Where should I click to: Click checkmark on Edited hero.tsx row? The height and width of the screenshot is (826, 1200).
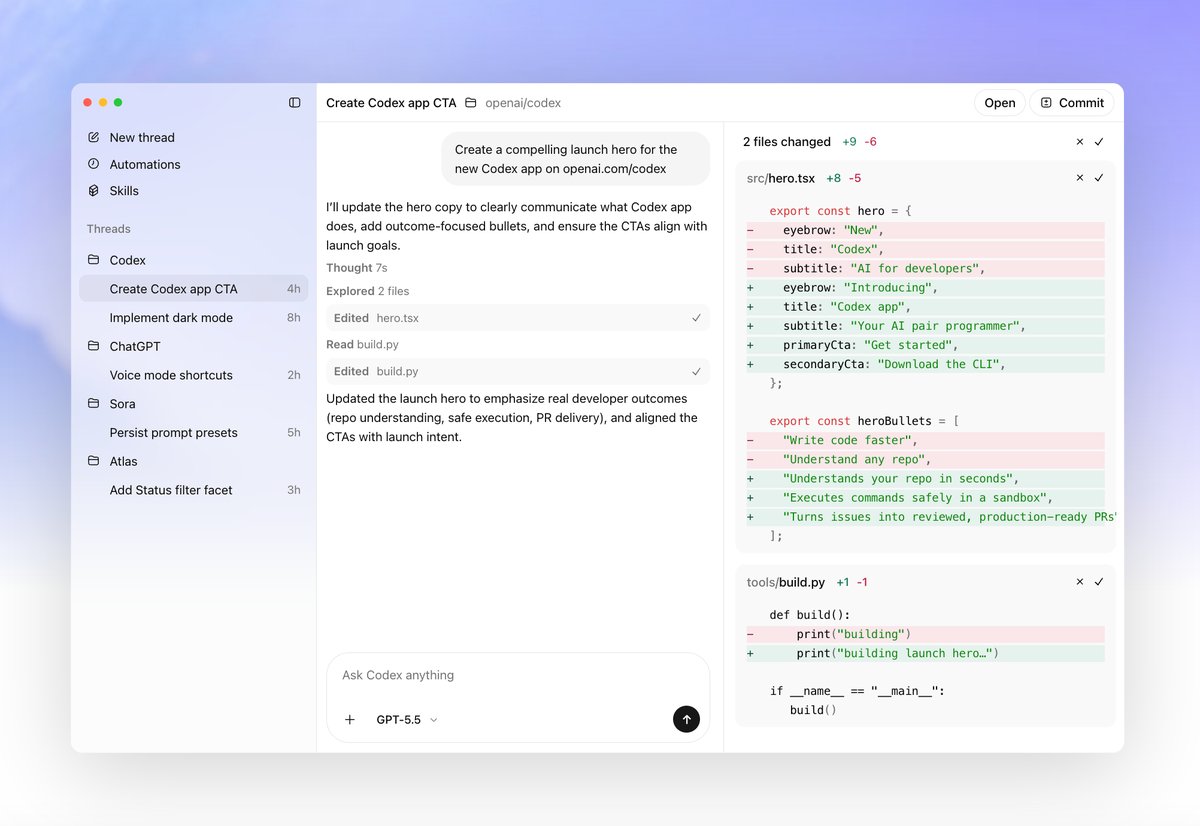click(x=696, y=318)
